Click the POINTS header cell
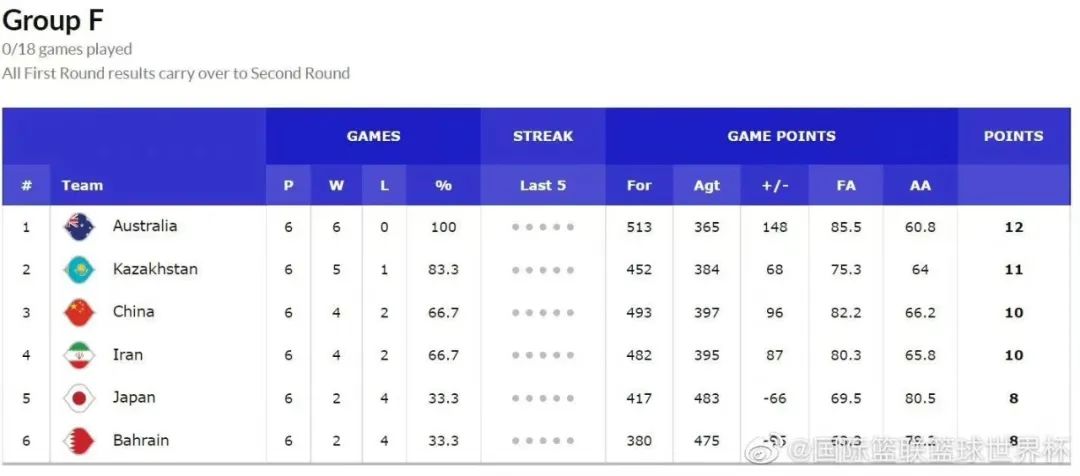Screen dimensions: 1080x476 pyautogui.click(x=1013, y=136)
